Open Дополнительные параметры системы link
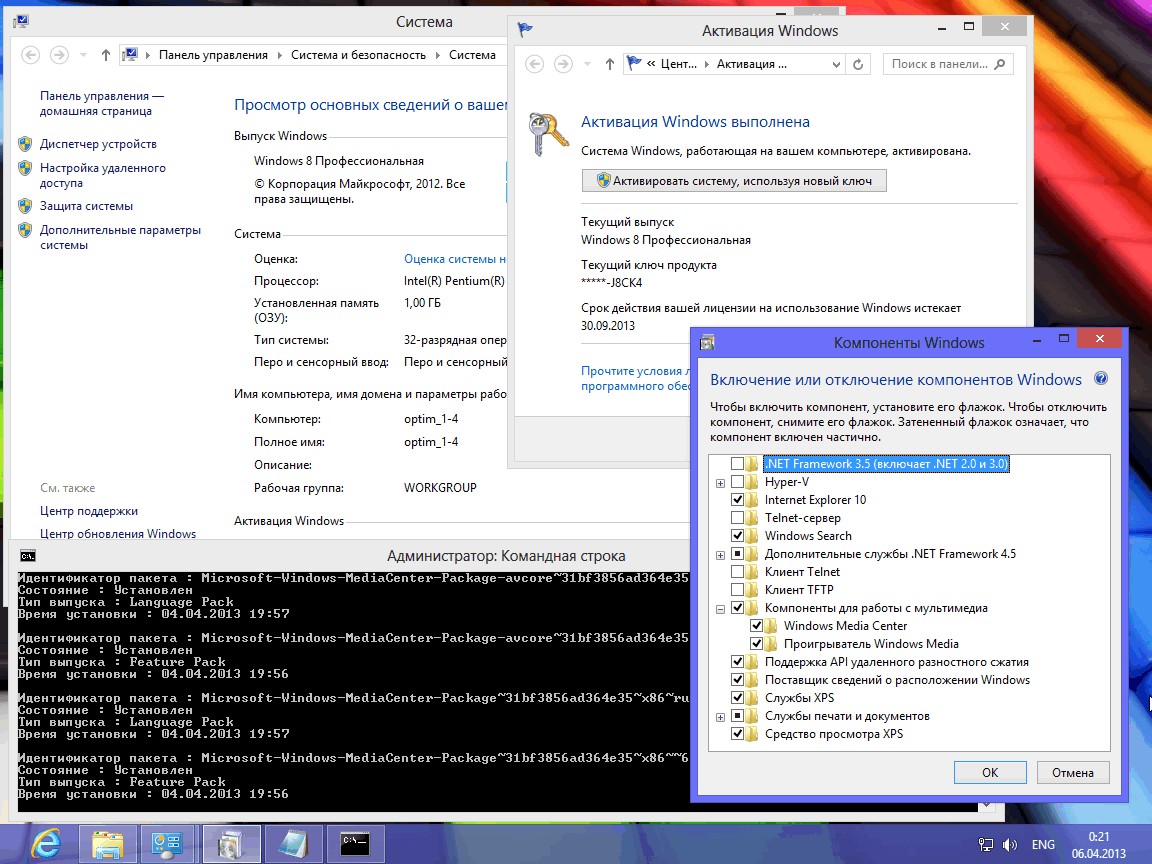This screenshot has height=864, width=1152. [120, 237]
